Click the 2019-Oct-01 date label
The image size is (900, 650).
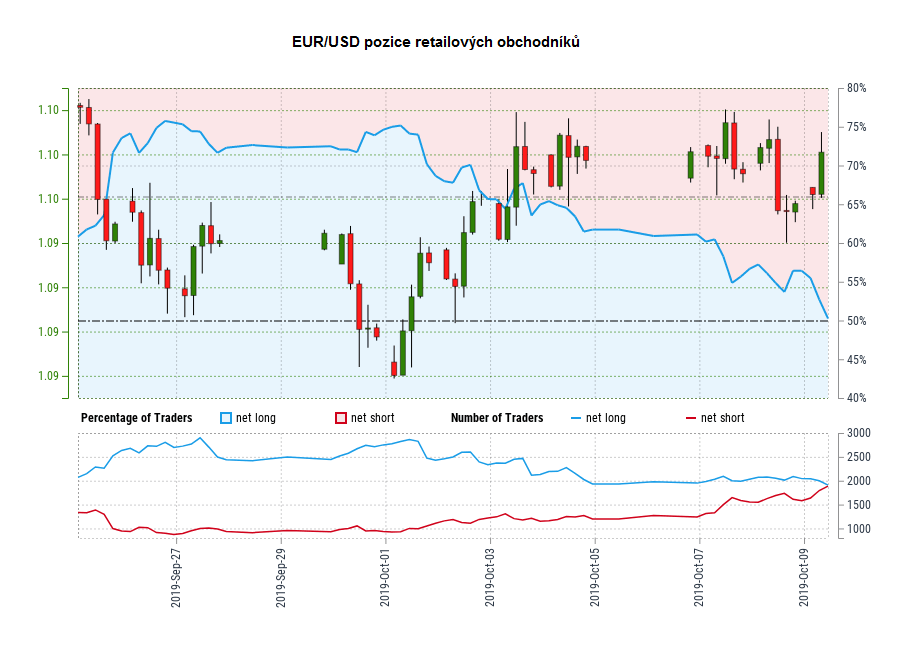click(x=385, y=578)
